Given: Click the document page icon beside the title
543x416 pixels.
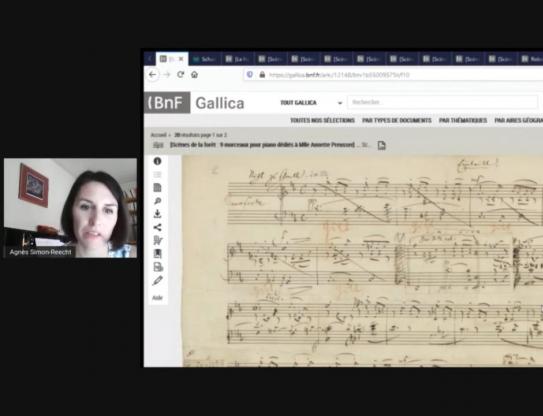Looking at the screenshot, I should coord(381,145).
